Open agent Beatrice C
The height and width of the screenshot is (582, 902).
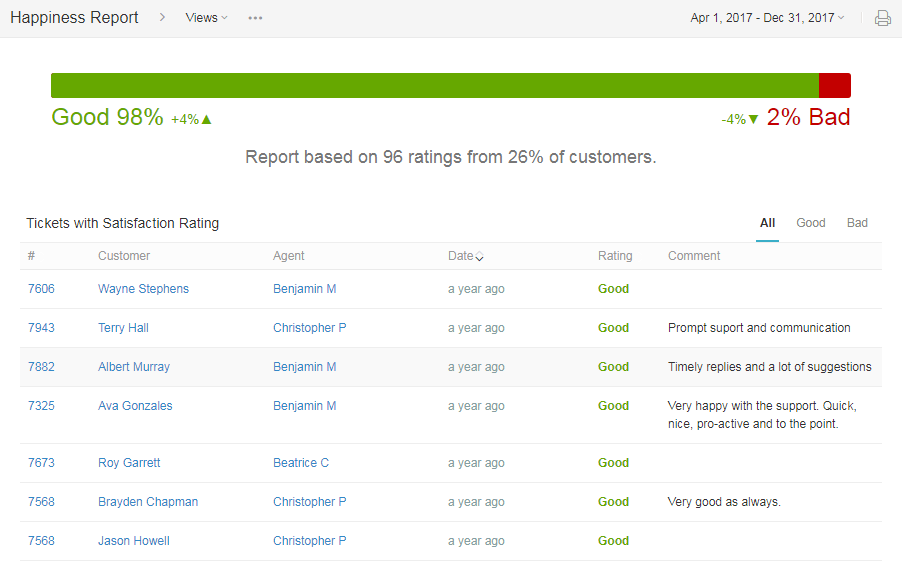coord(301,463)
